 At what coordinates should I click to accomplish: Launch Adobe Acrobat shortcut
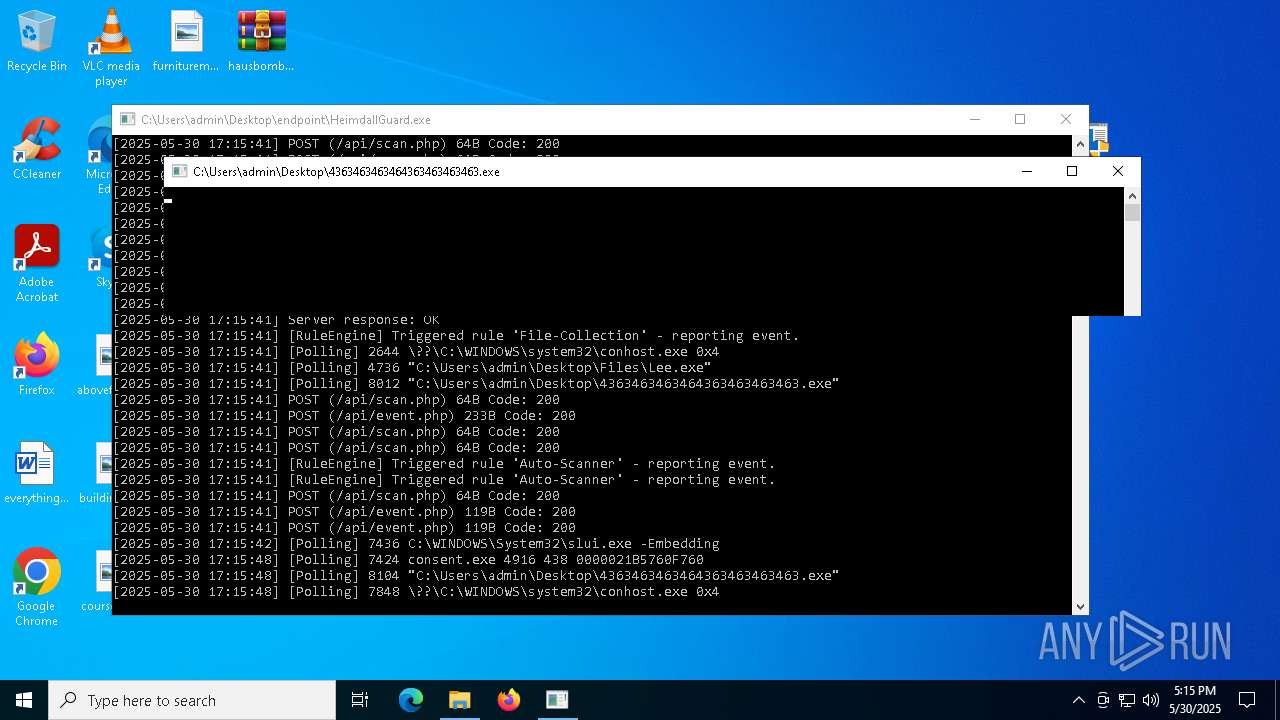tap(37, 264)
